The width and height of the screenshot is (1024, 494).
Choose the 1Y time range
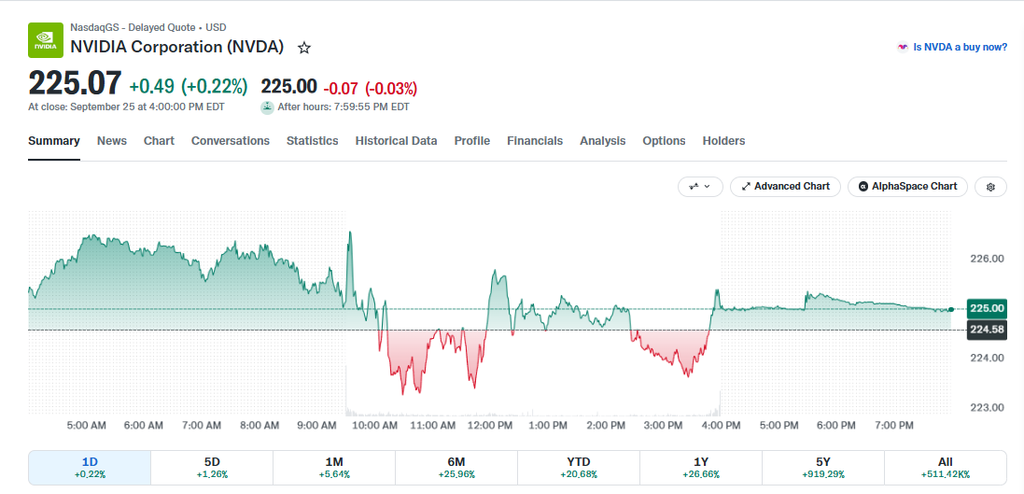coord(701,468)
